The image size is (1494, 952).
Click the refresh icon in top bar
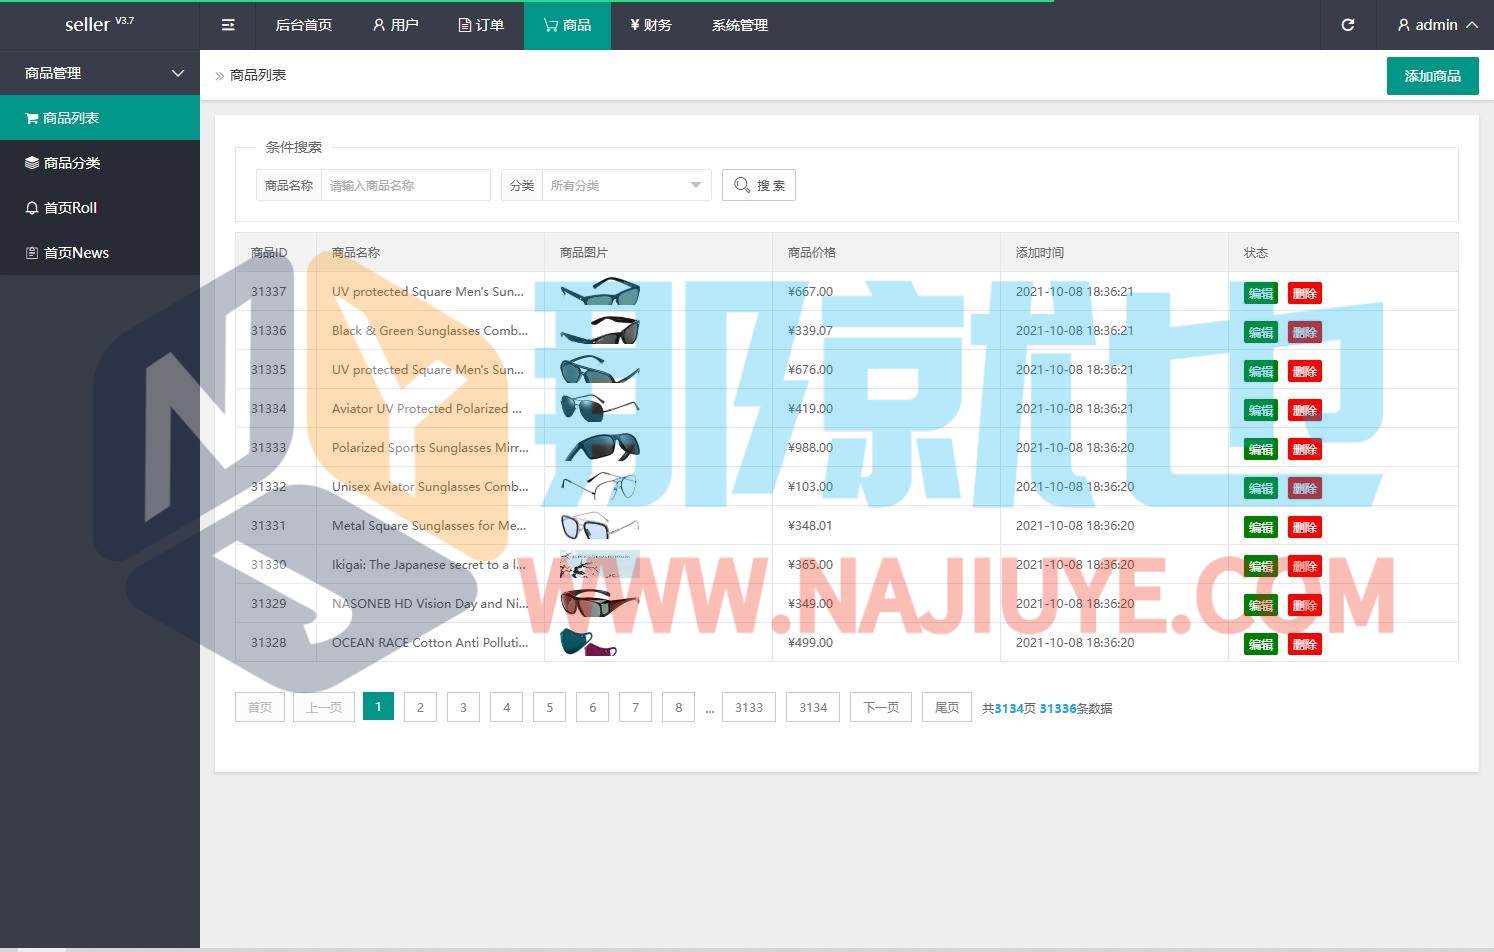pyautogui.click(x=1347, y=25)
